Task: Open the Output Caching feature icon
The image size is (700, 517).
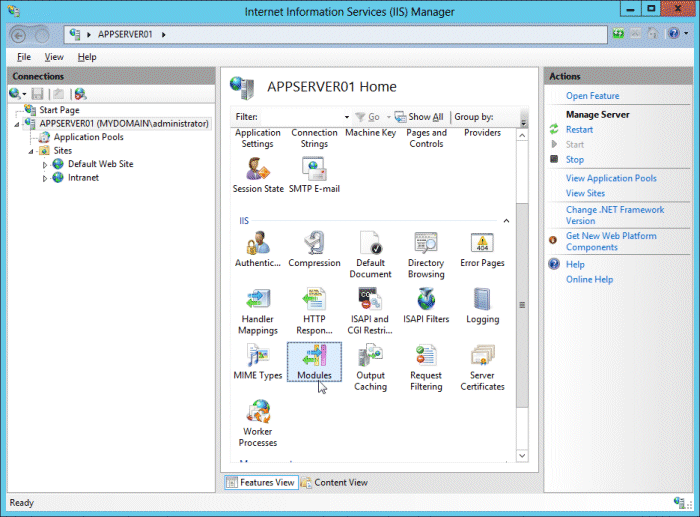Action: pyautogui.click(x=370, y=367)
